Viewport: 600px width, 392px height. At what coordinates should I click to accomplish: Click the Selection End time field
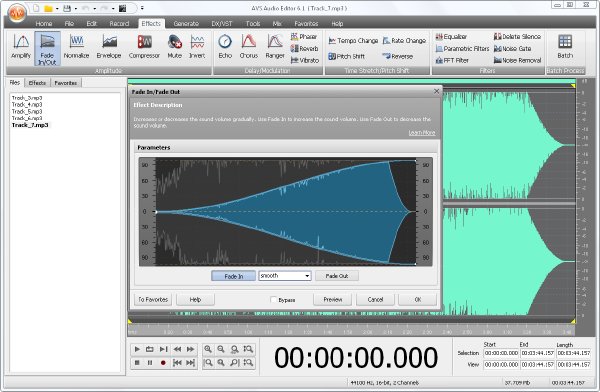(538, 353)
